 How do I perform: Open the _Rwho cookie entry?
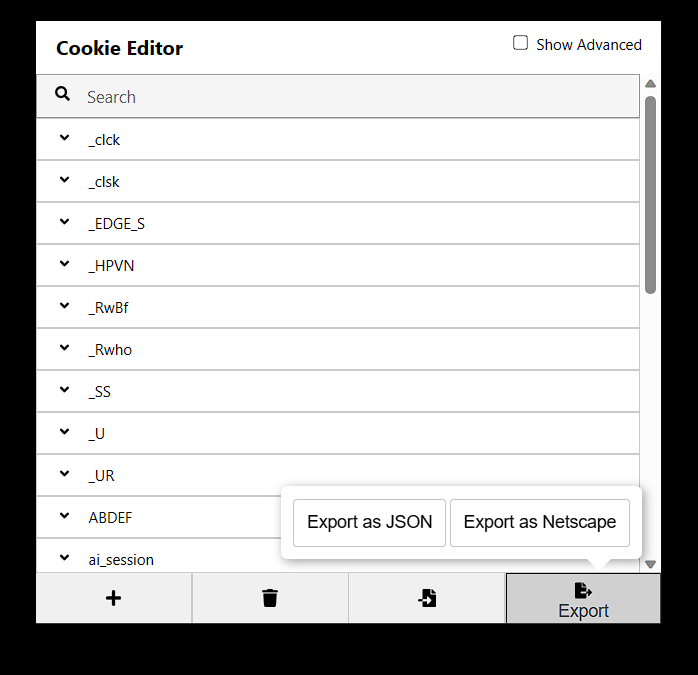point(338,350)
